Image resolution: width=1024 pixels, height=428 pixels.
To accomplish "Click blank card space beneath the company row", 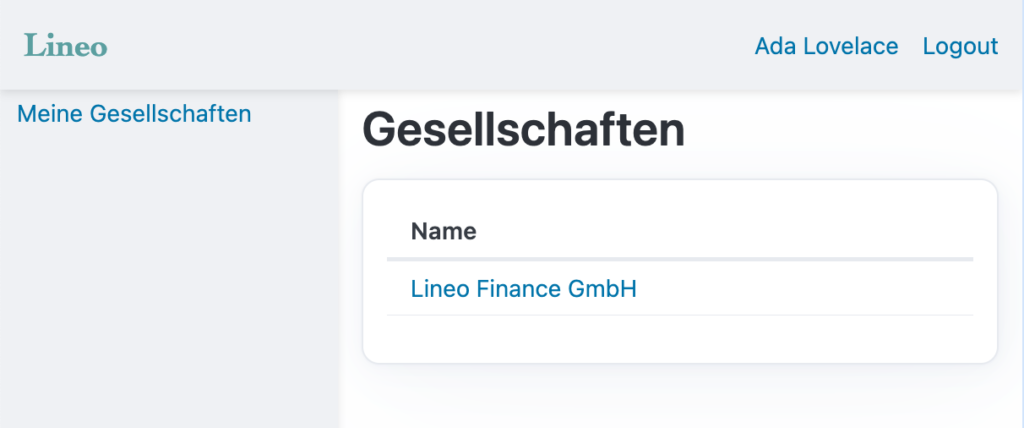I will coord(680,338).
